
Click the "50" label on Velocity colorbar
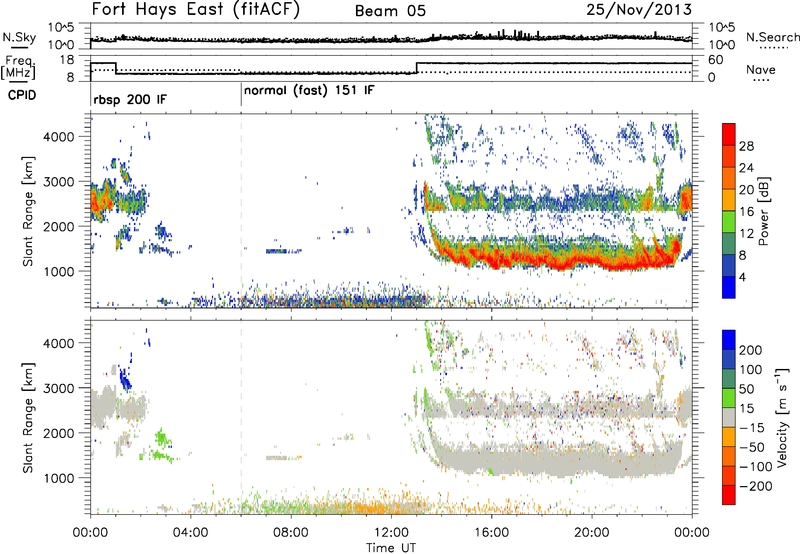746,389
